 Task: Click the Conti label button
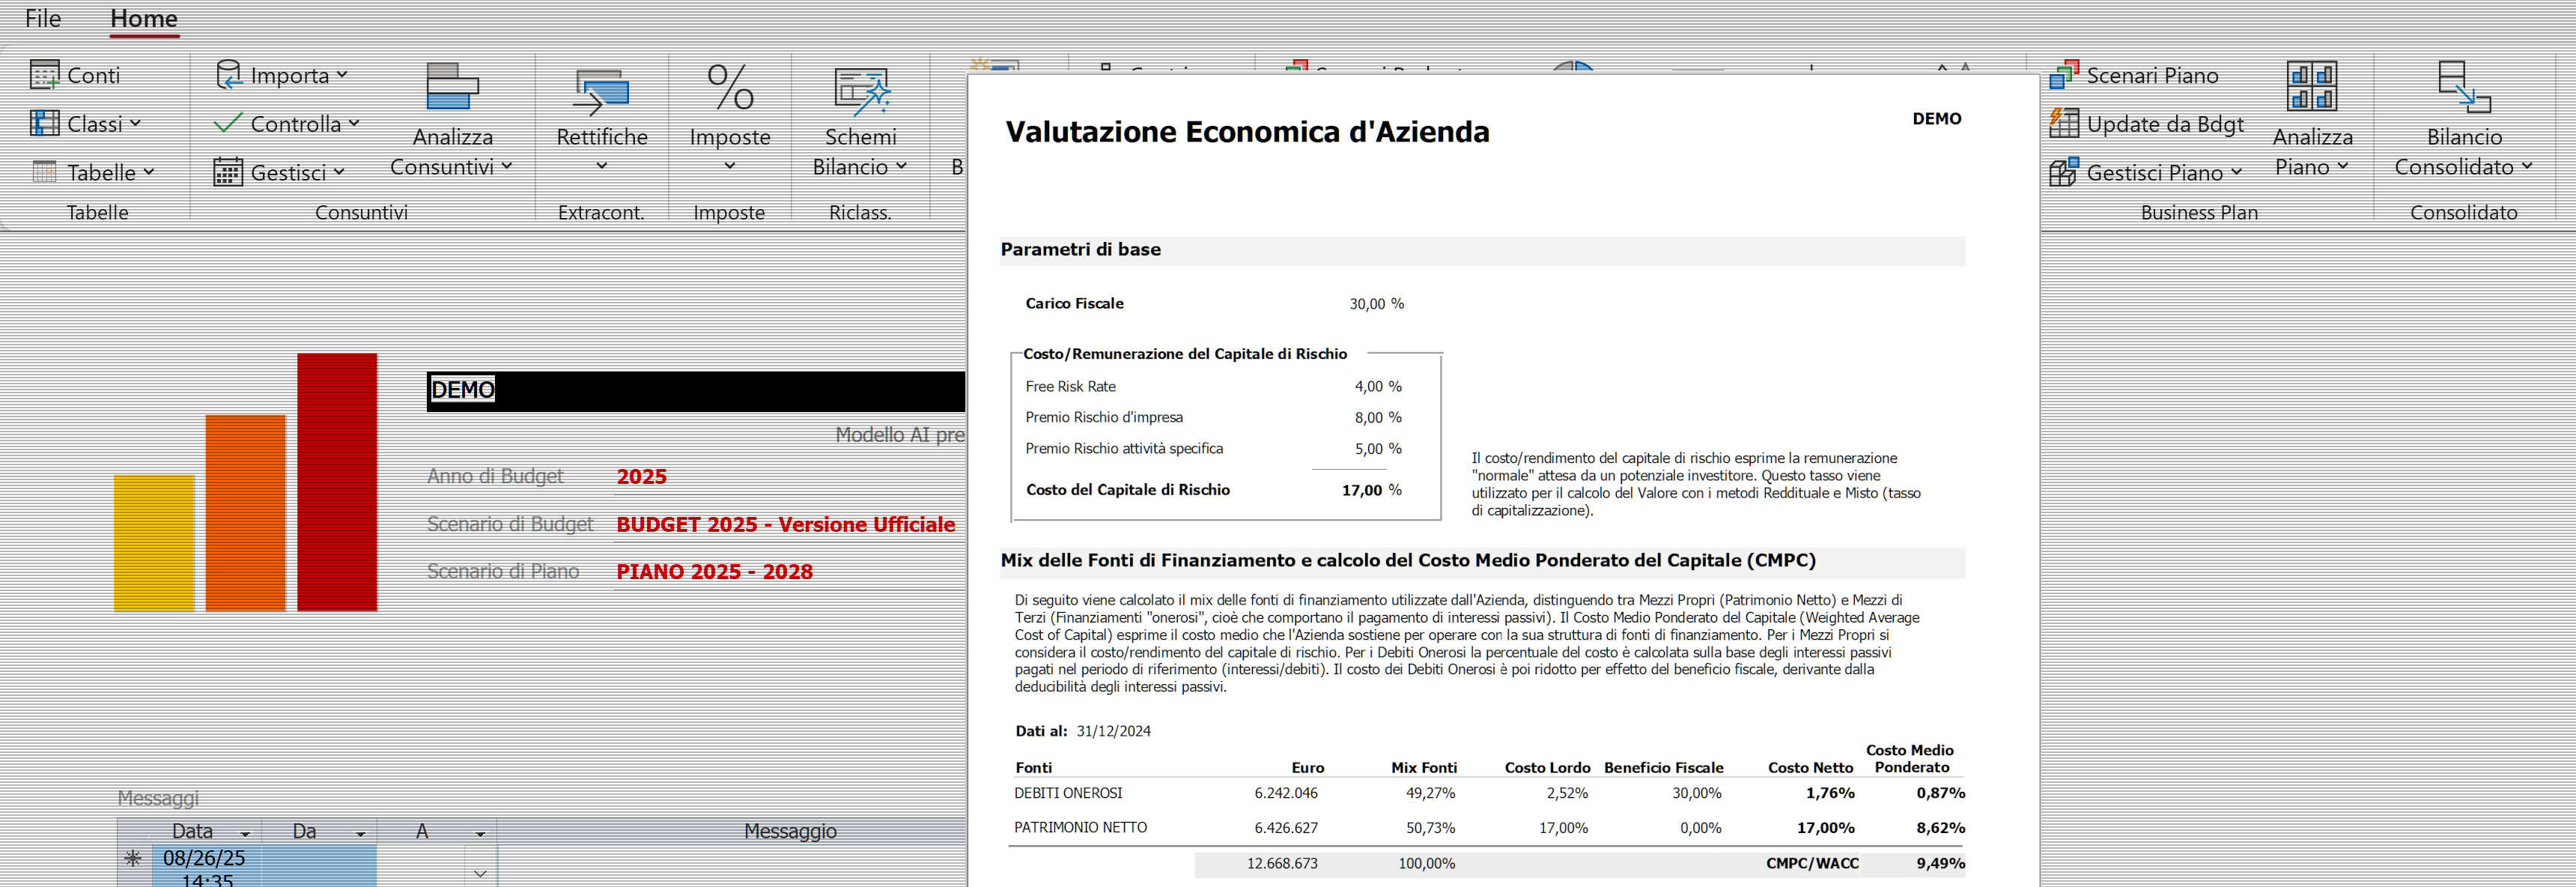point(93,75)
